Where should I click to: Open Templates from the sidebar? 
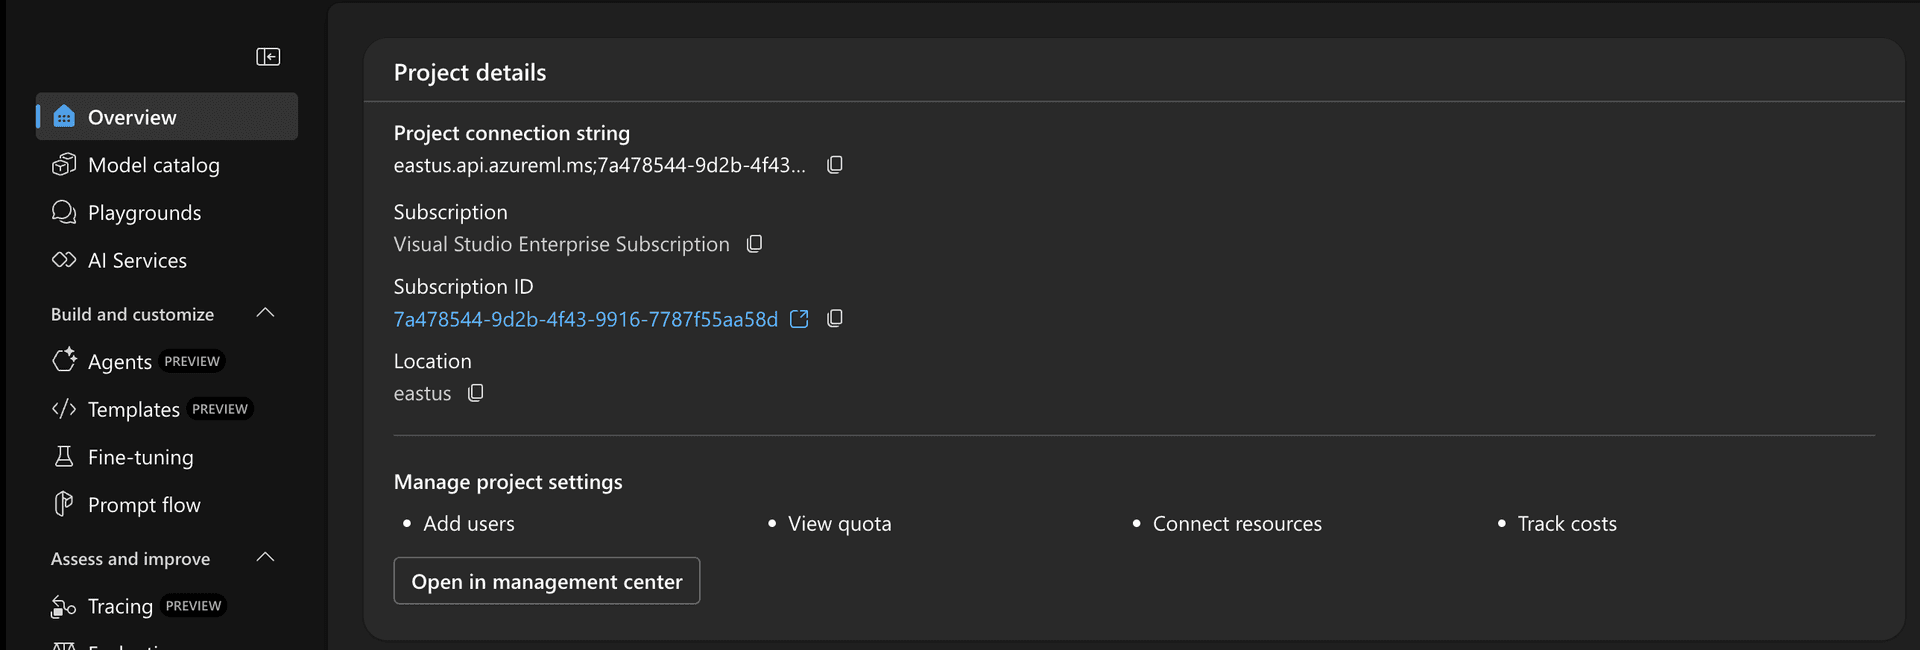(x=133, y=409)
